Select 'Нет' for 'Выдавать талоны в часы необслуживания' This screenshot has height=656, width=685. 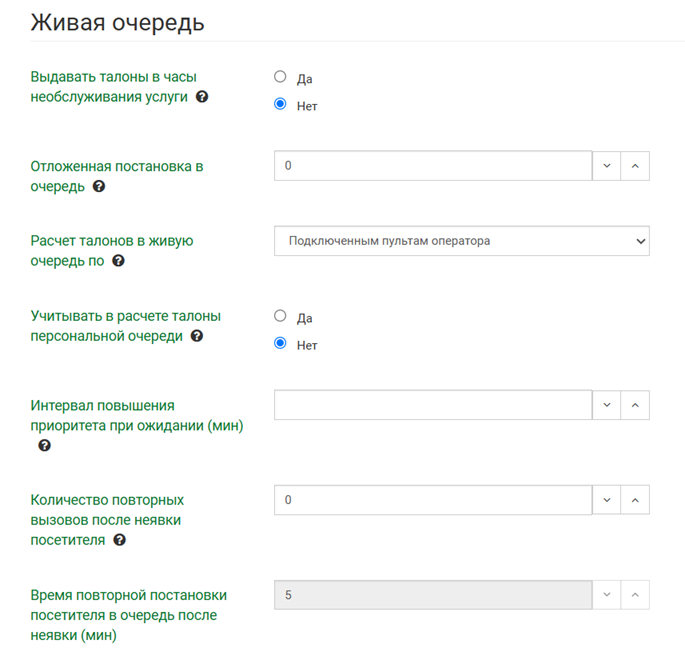280,104
